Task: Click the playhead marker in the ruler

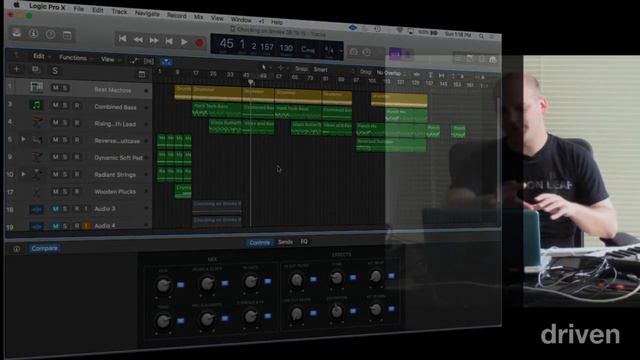Action: tap(251, 82)
